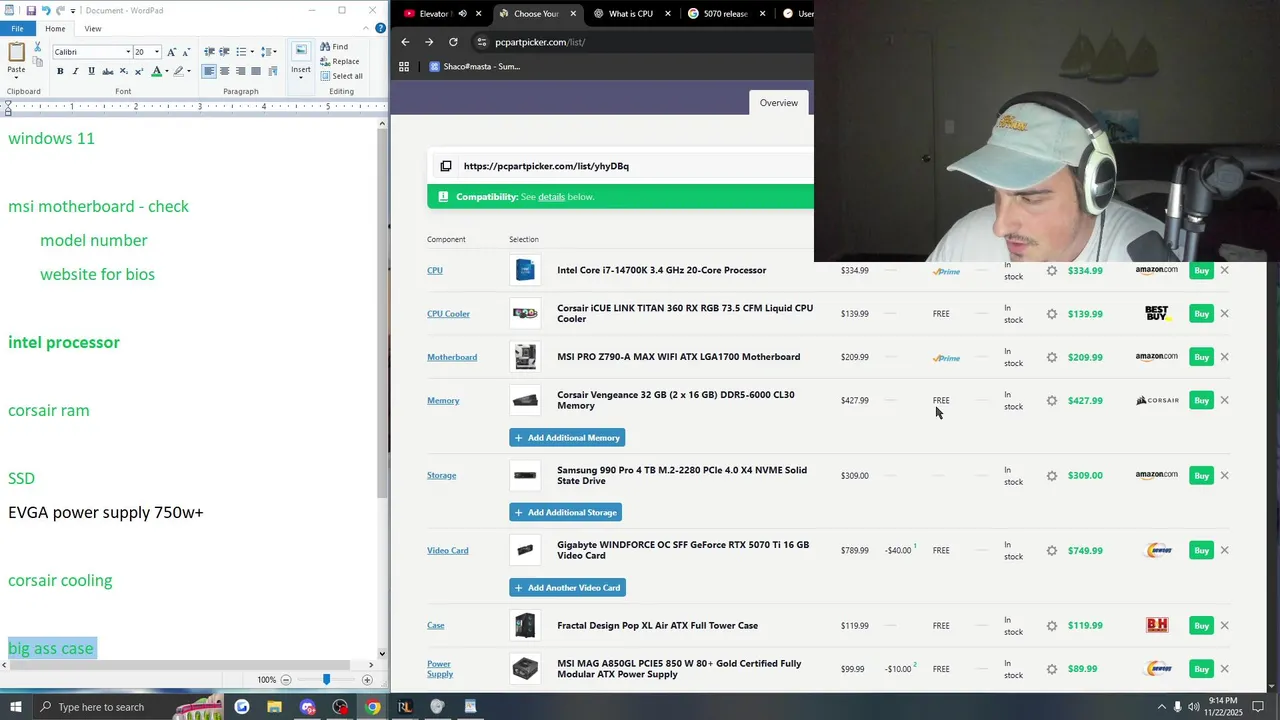Toggle subscript formatting
The height and width of the screenshot is (720, 1280).
pos(124,71)
